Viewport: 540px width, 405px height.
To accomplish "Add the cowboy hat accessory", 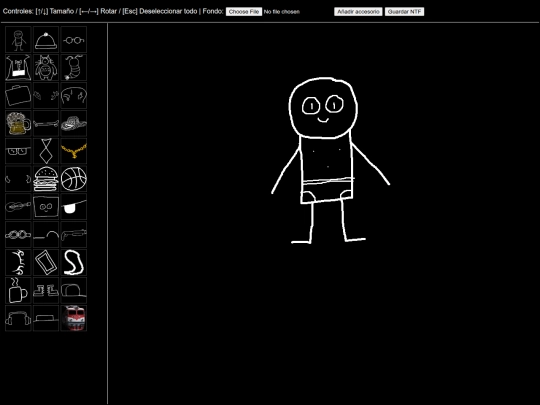I will coord(74,123).
